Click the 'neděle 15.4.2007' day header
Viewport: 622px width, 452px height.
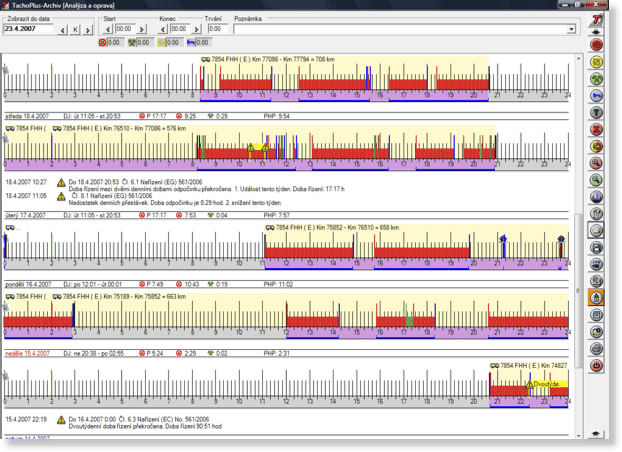(x=27, y=353)
